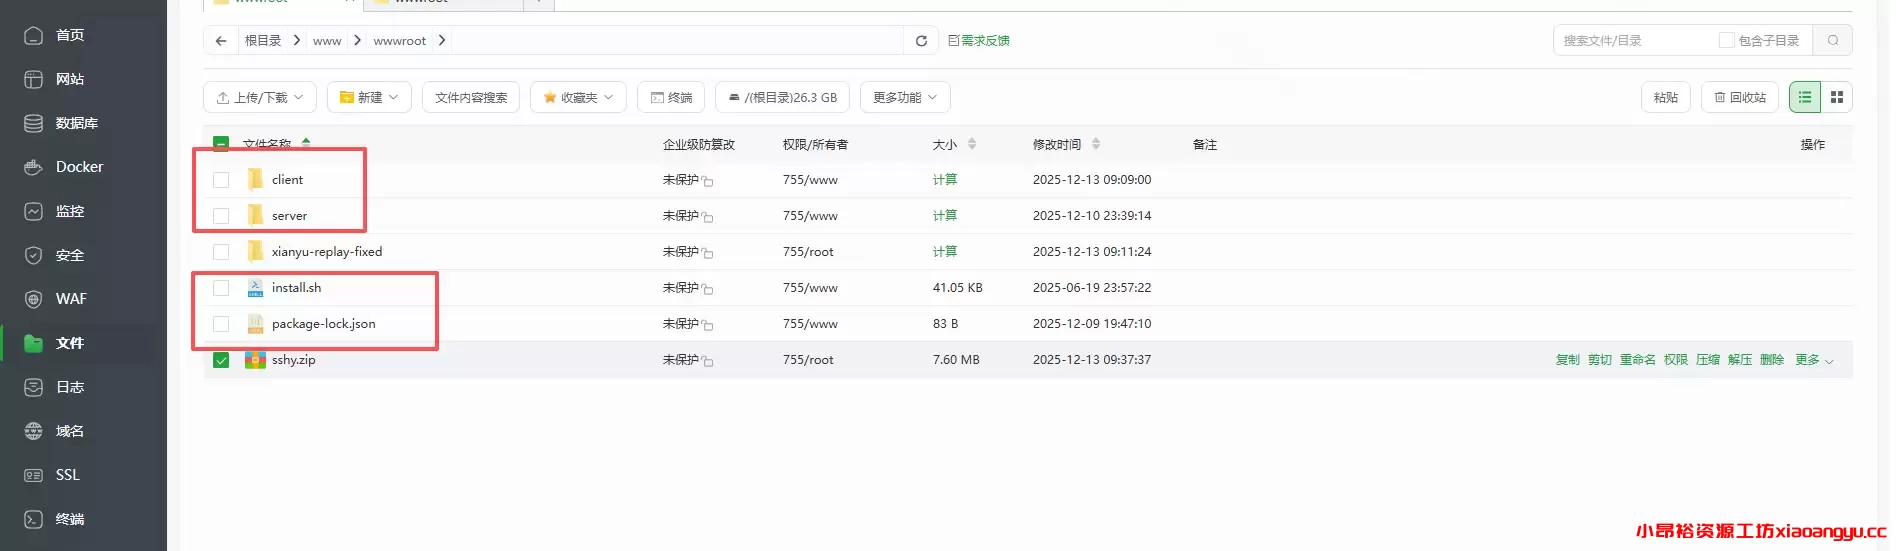Open 监控 in the sidebar
Viewport: 1896px width, 551px height.
[x=69, y=211]
